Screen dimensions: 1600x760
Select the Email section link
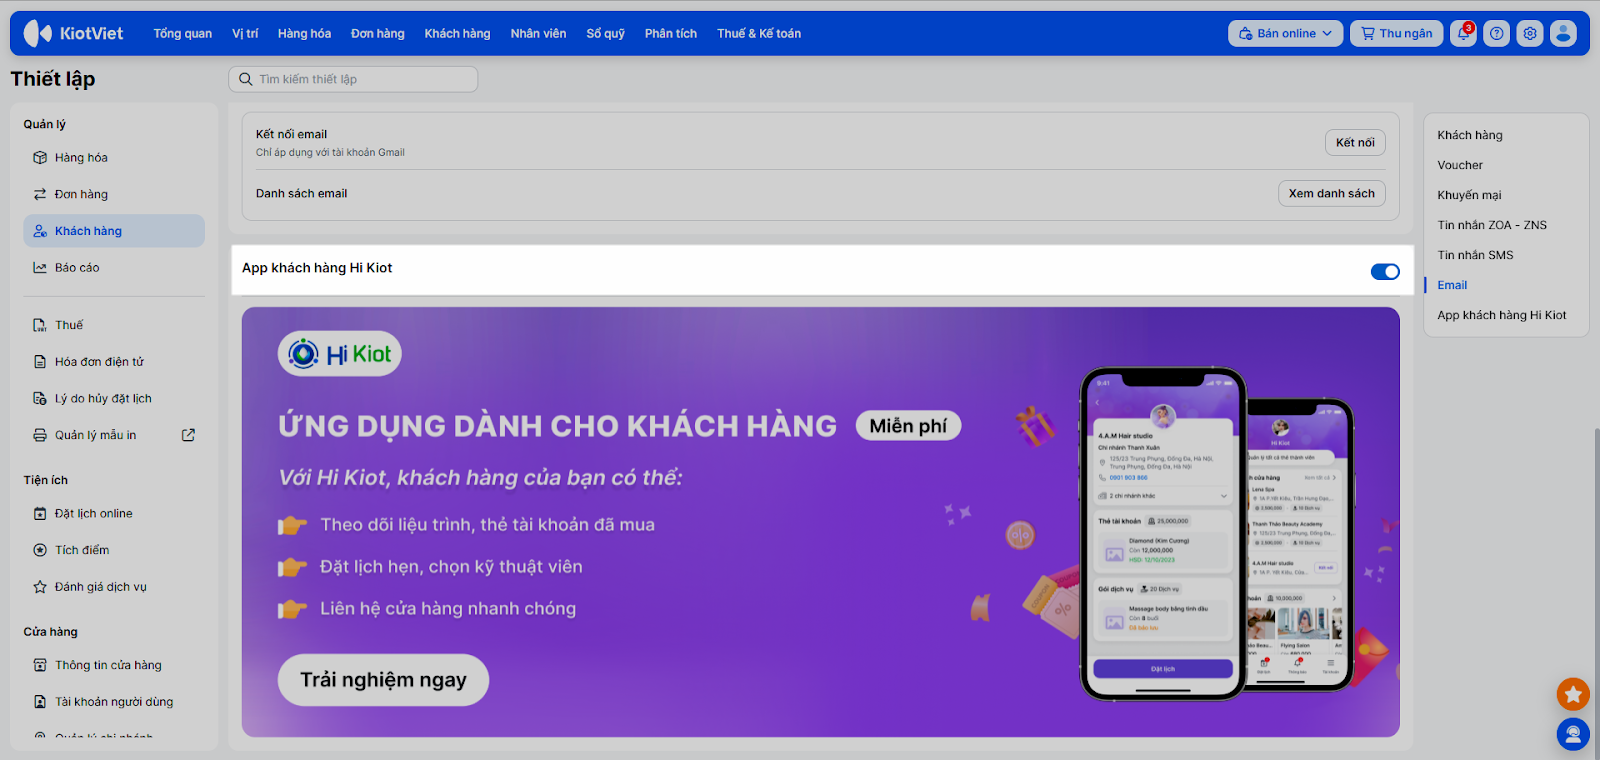1452,285
